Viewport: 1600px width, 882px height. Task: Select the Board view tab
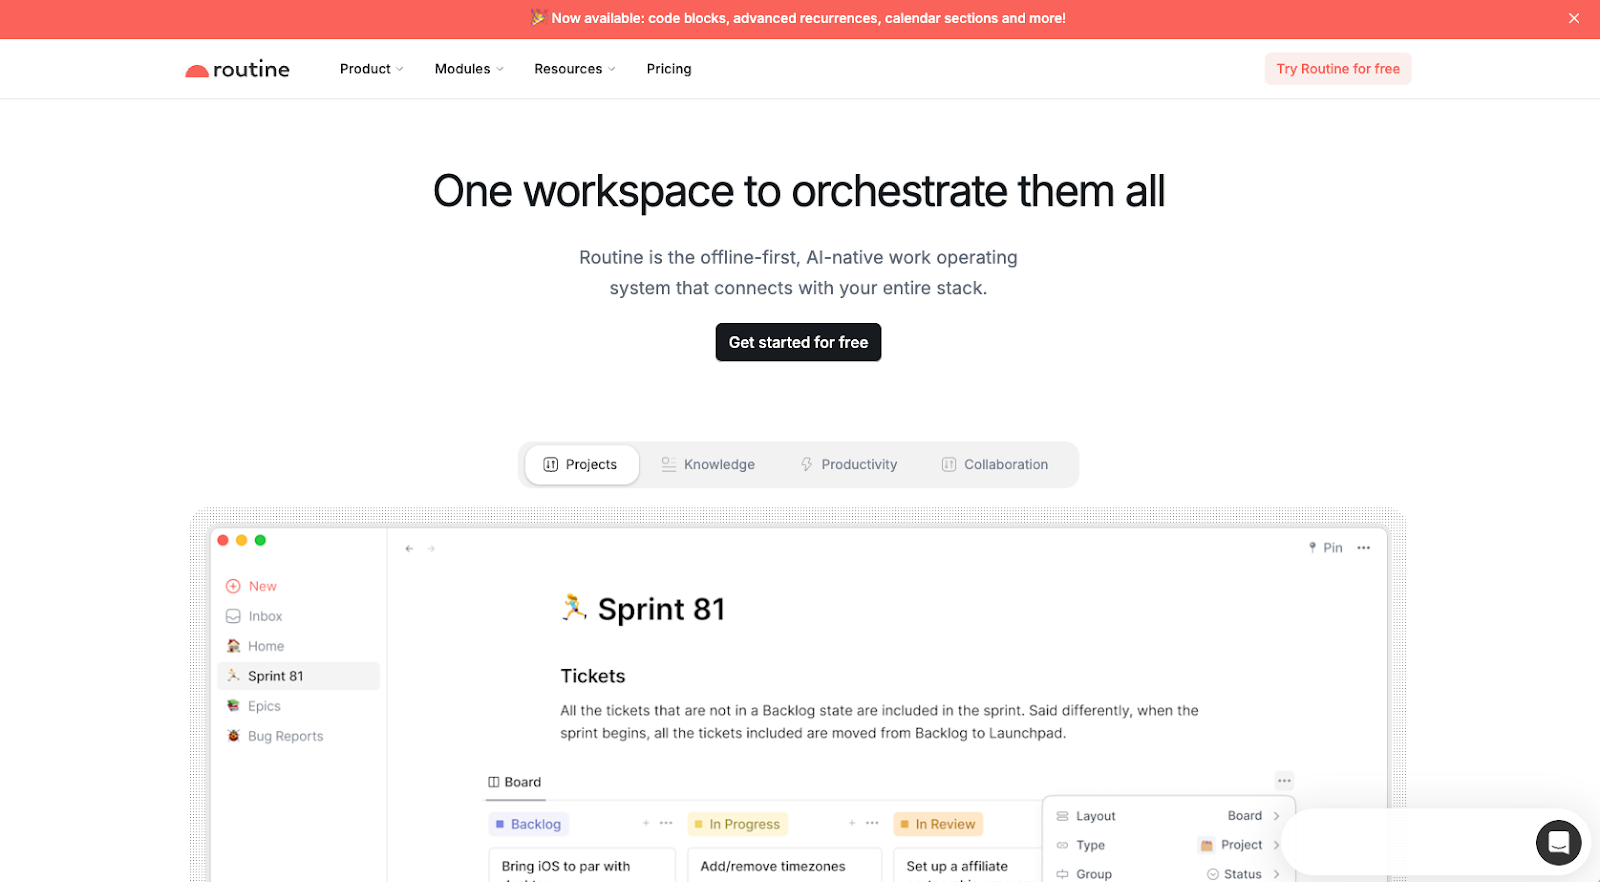pyautogui.click(x=515, y=782)
